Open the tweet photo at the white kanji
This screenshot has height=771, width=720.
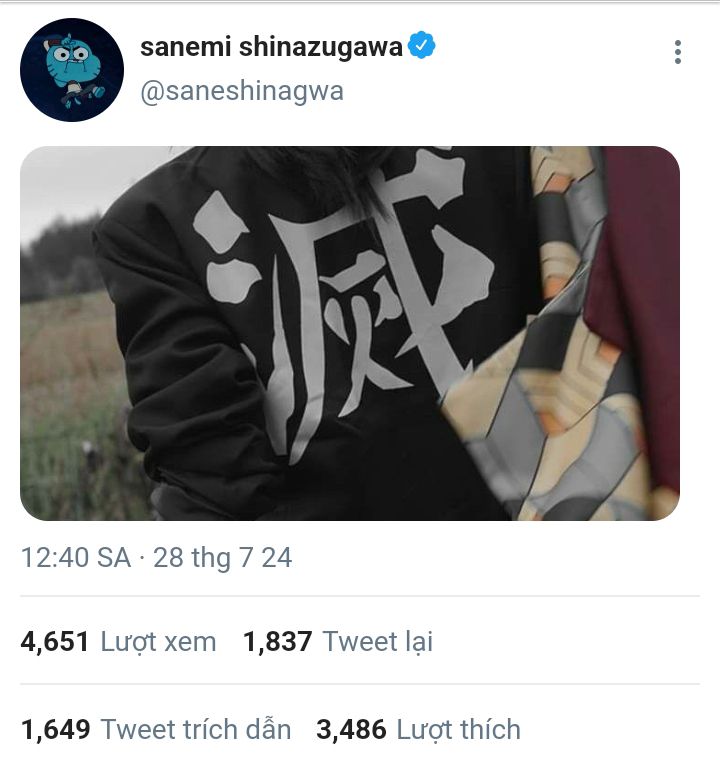tap(350, 310)
